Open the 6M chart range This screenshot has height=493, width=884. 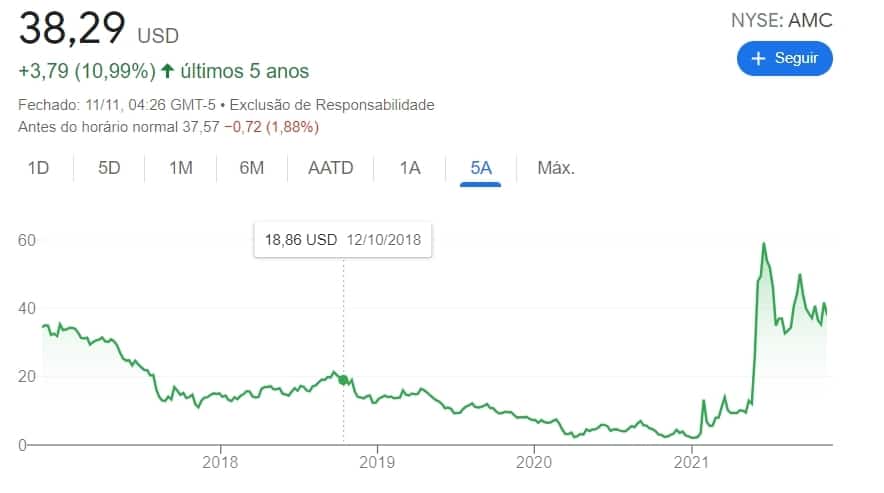[252, 168]
